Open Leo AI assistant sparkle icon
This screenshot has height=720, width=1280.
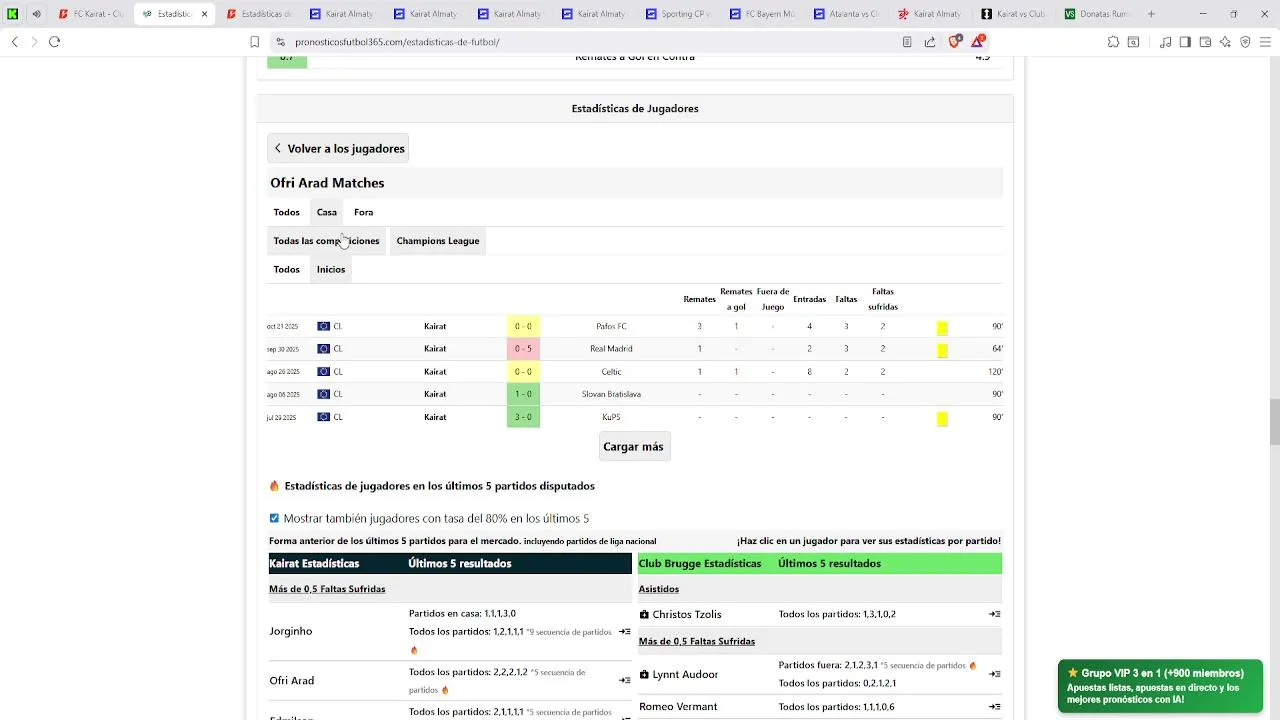click(x=1225, y=42)
